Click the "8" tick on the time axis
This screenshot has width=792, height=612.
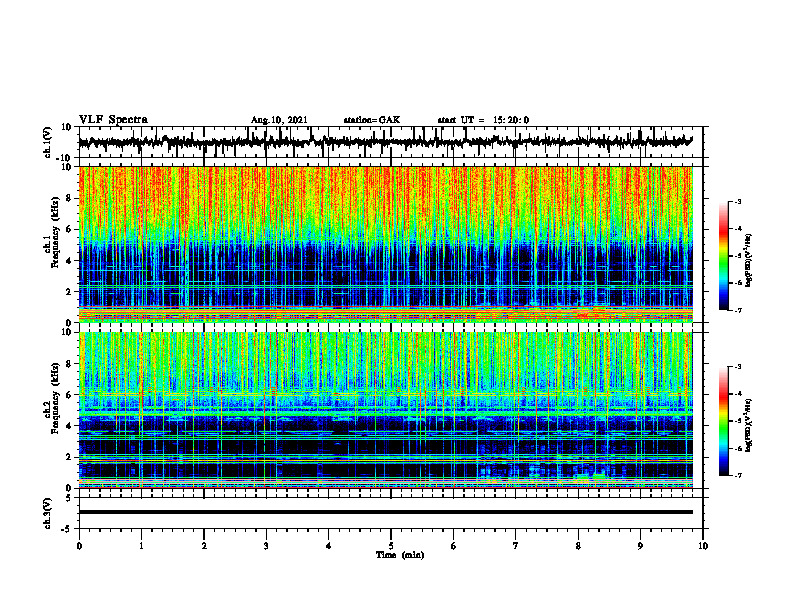click(x=578, y=546)
